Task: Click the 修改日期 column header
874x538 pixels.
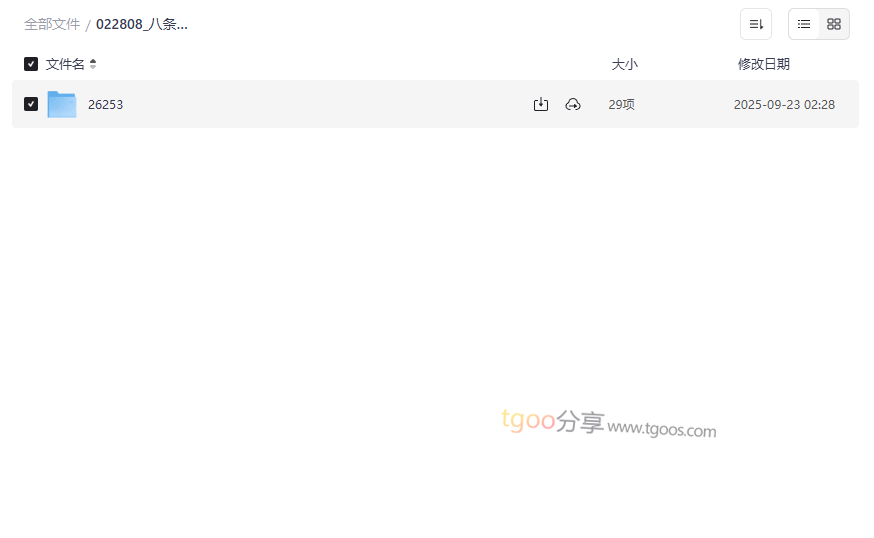Action: click(764, 64)
